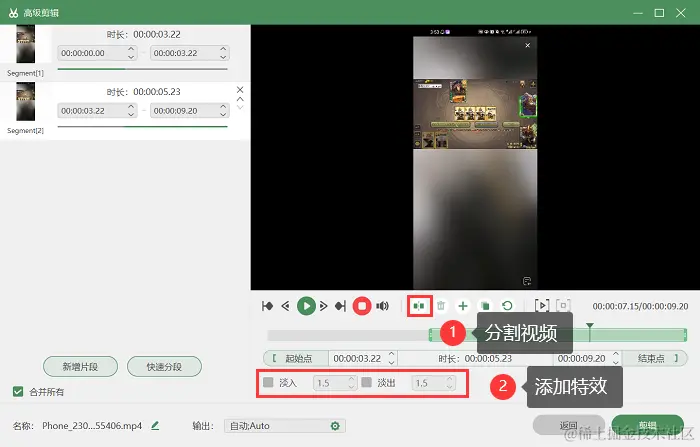Viewport: 700px width, 447px height.
Task: Decrease Segment[2] end time with down arrow
Action: point(223,115)
